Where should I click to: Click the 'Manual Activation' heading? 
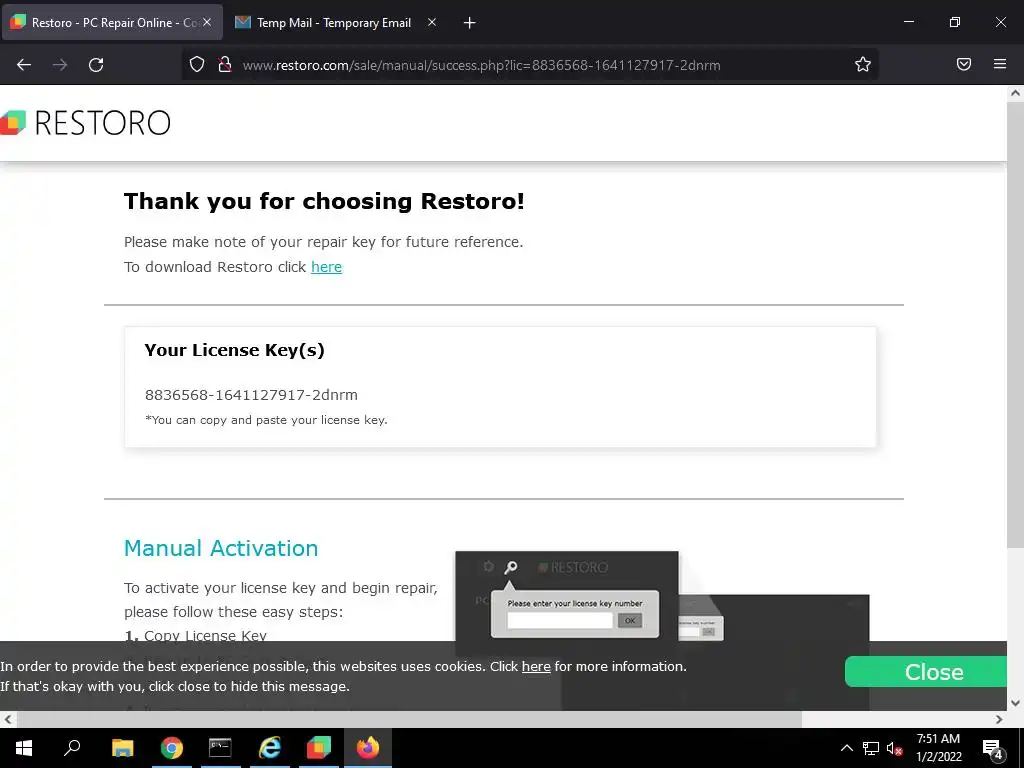pyautogui.click(x=221, y=548)
